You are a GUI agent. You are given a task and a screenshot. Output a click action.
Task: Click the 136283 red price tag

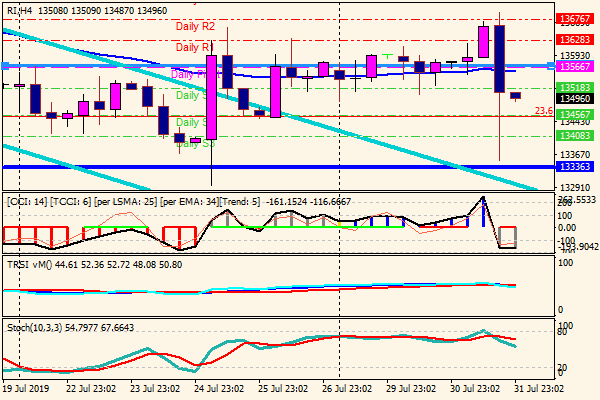click(574, 40)
